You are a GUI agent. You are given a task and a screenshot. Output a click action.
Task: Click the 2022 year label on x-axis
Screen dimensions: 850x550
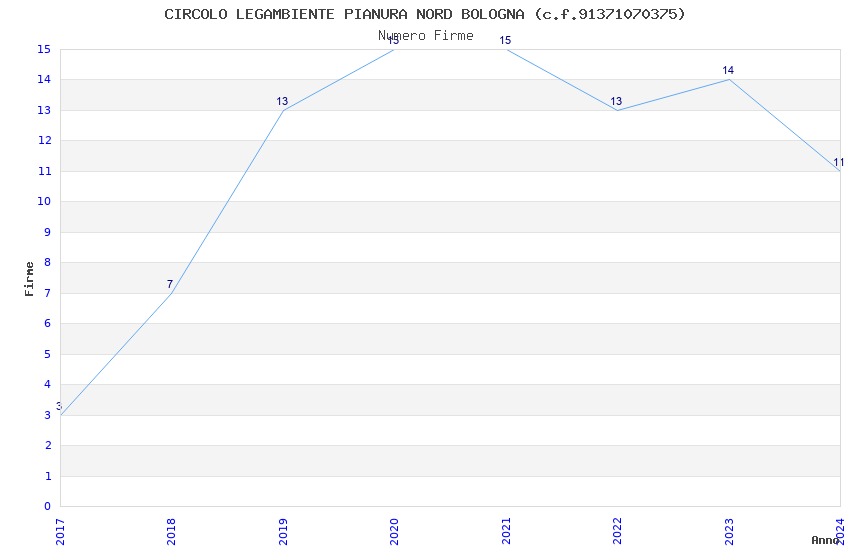pos(617,532)
